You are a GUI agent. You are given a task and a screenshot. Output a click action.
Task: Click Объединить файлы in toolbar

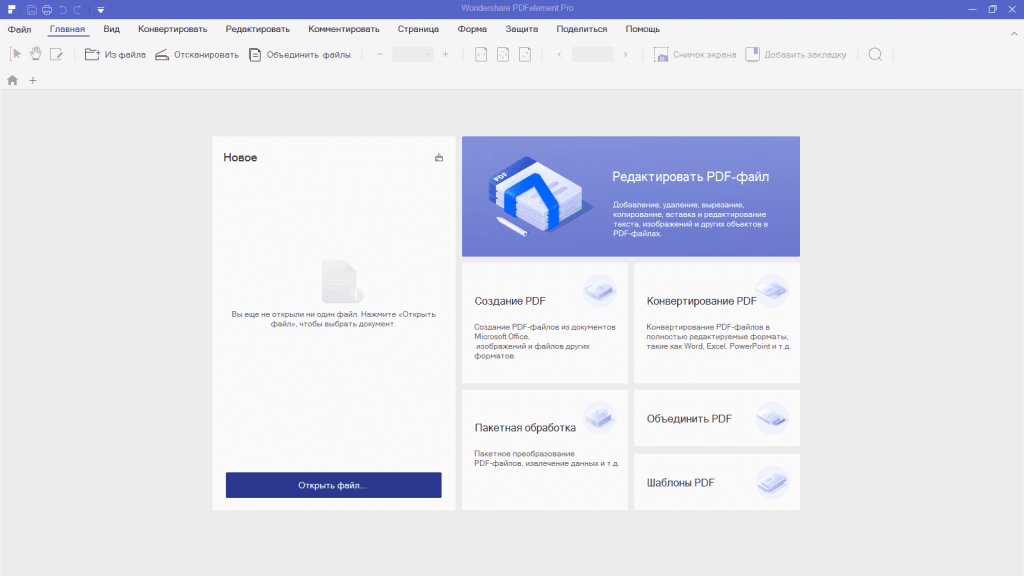tap(300, 55)
